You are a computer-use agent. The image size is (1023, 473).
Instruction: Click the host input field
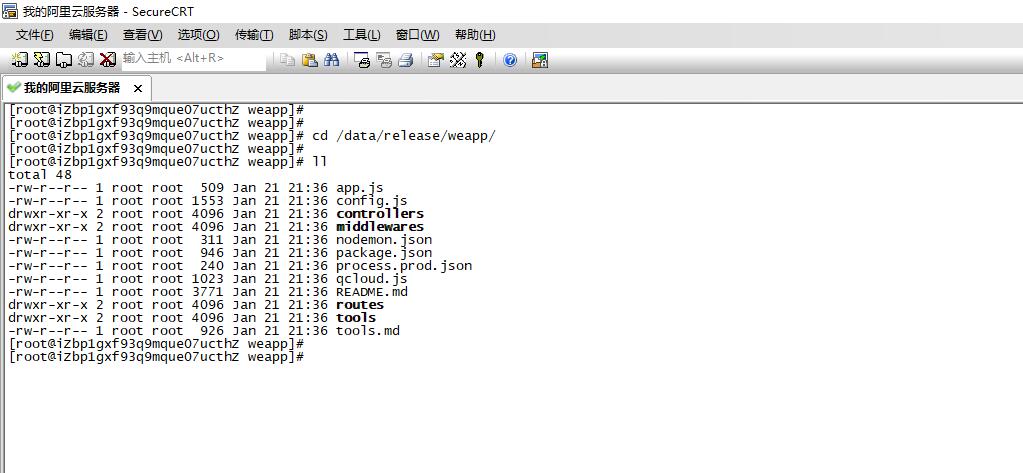pyautogui.click(x=194, y=59)
